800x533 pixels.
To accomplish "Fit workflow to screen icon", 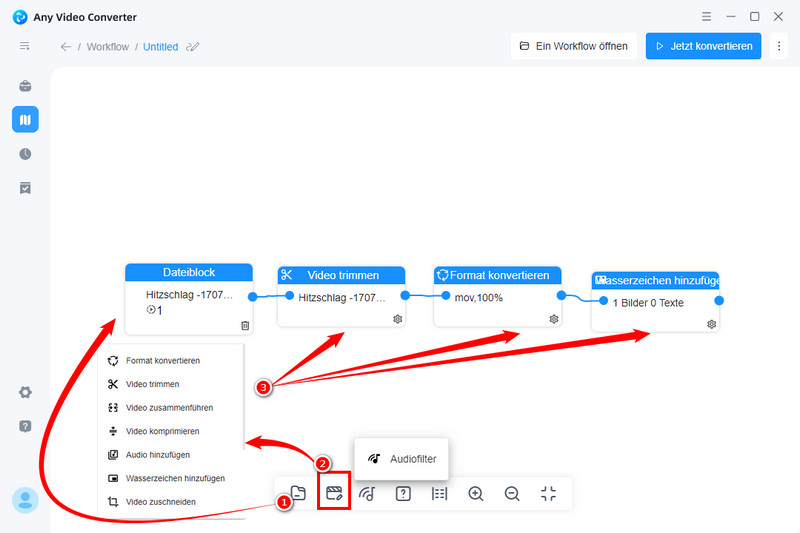I will pos(548,493).
